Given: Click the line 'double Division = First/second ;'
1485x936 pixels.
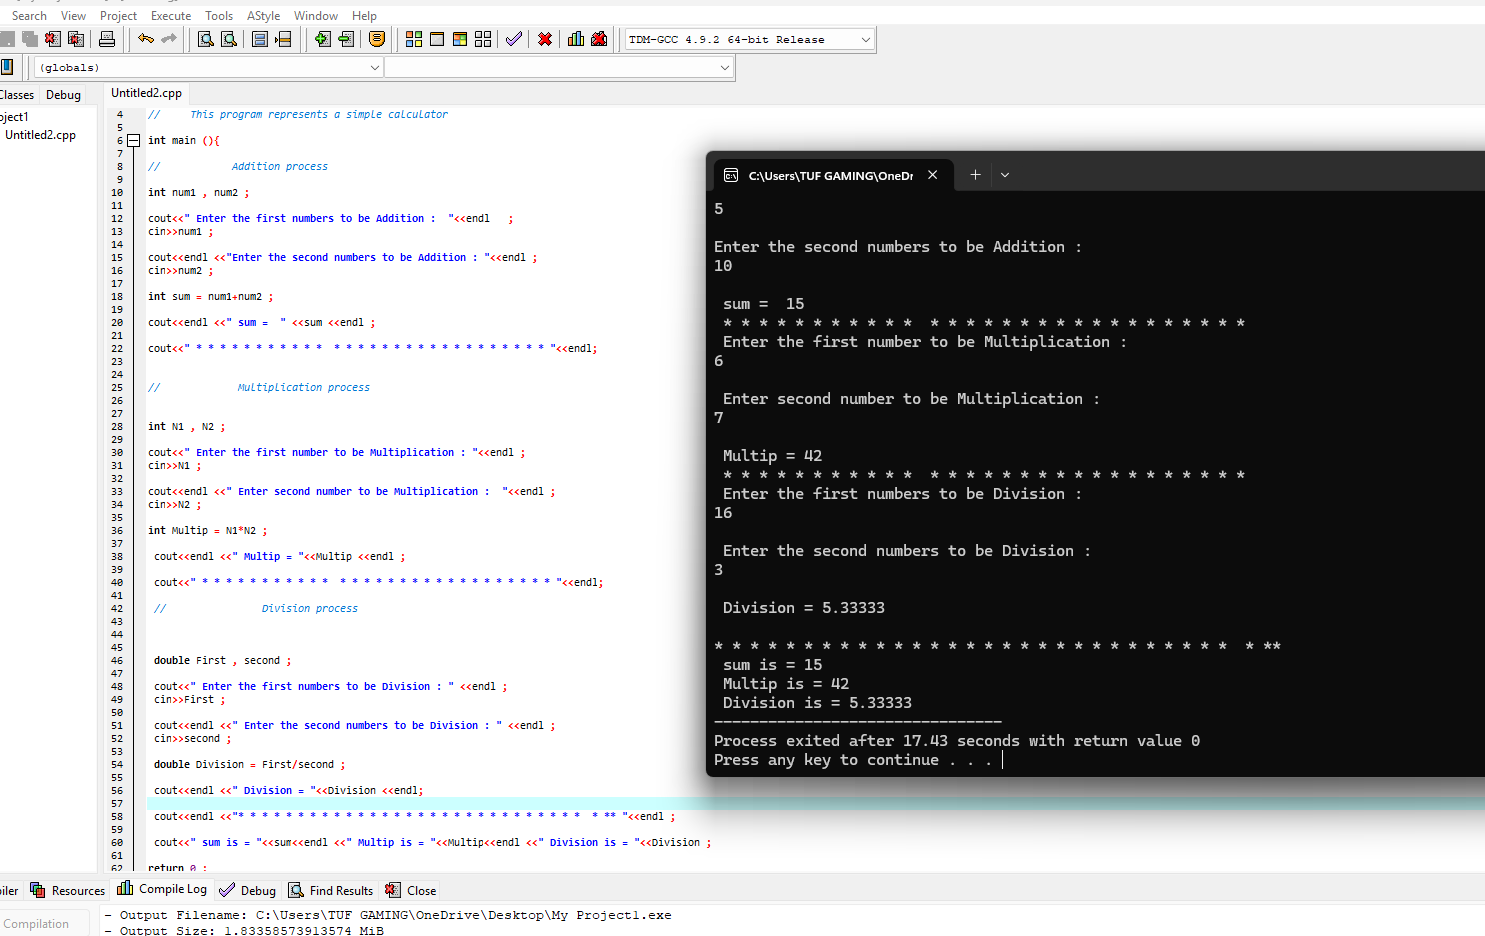Looking at the screenshot, I should click(249, 765).
